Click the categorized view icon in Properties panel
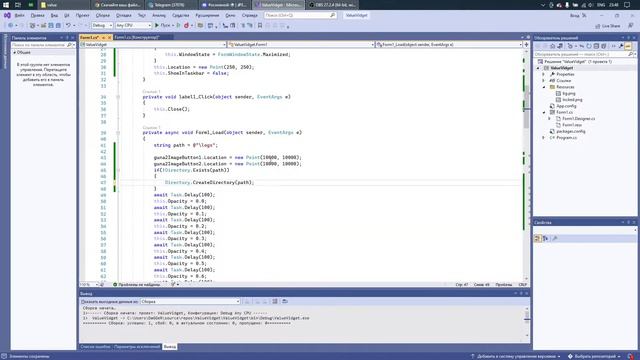The width and height of the screenshot is (640, 360). click(538, 238)
